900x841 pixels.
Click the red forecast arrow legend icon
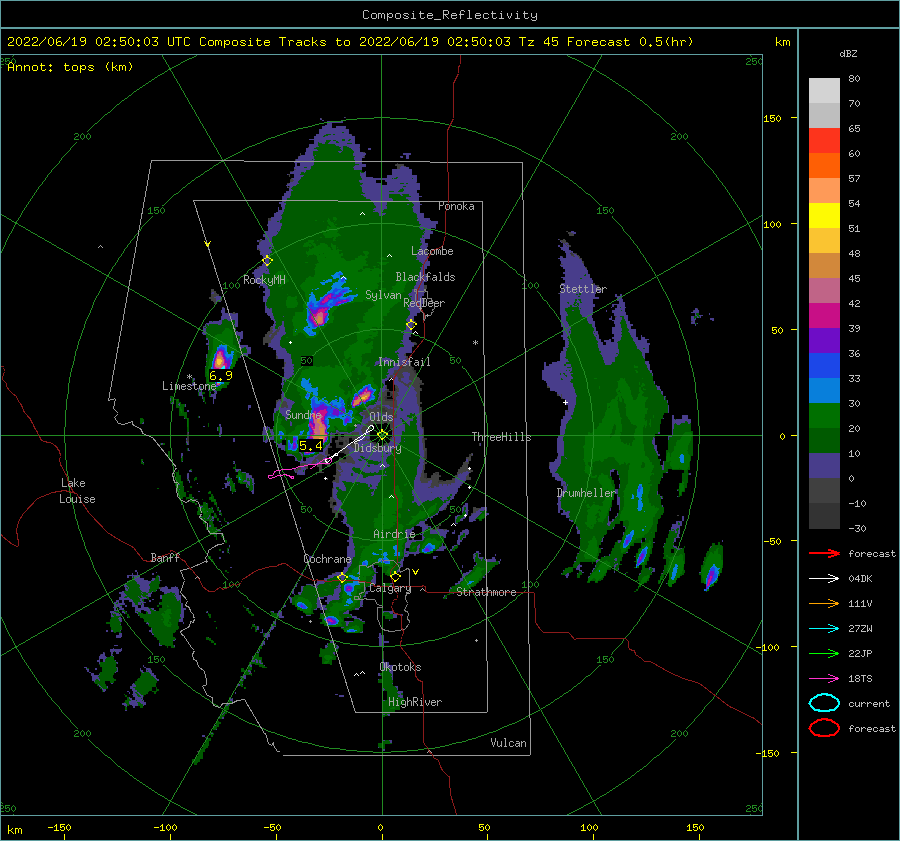(x=824, y=553)
